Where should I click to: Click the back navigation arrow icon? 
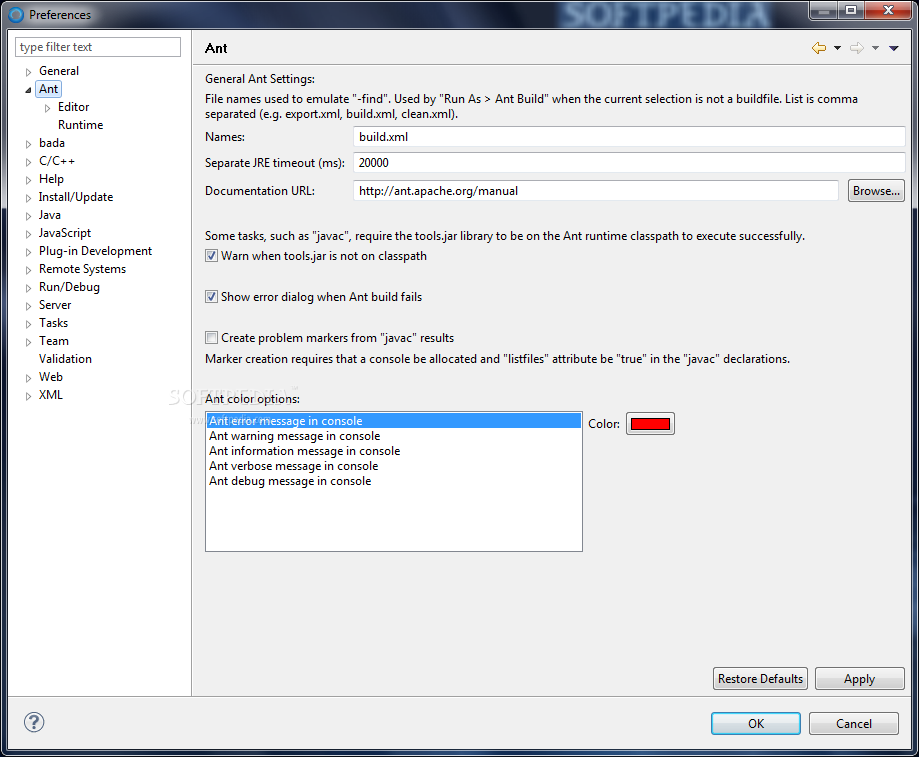tap(819, 48)
